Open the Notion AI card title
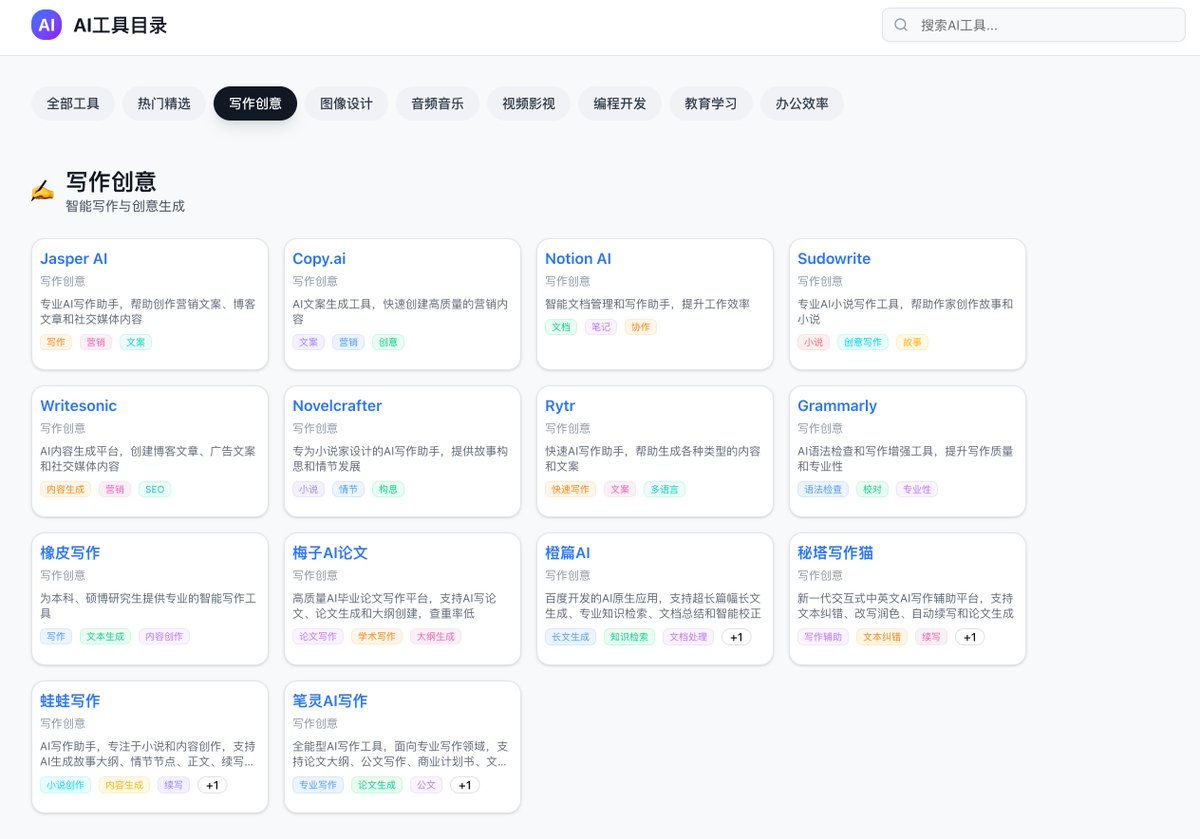The image size is (1200, 839). point(578,258)
